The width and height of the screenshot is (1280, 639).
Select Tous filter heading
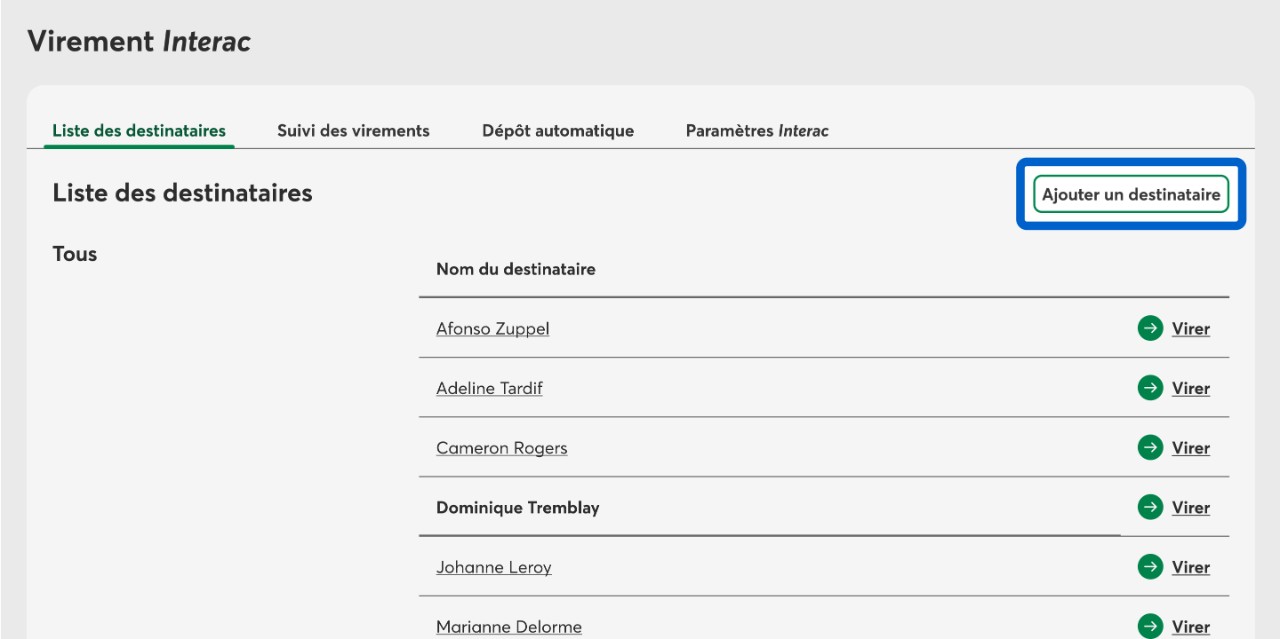75,254
